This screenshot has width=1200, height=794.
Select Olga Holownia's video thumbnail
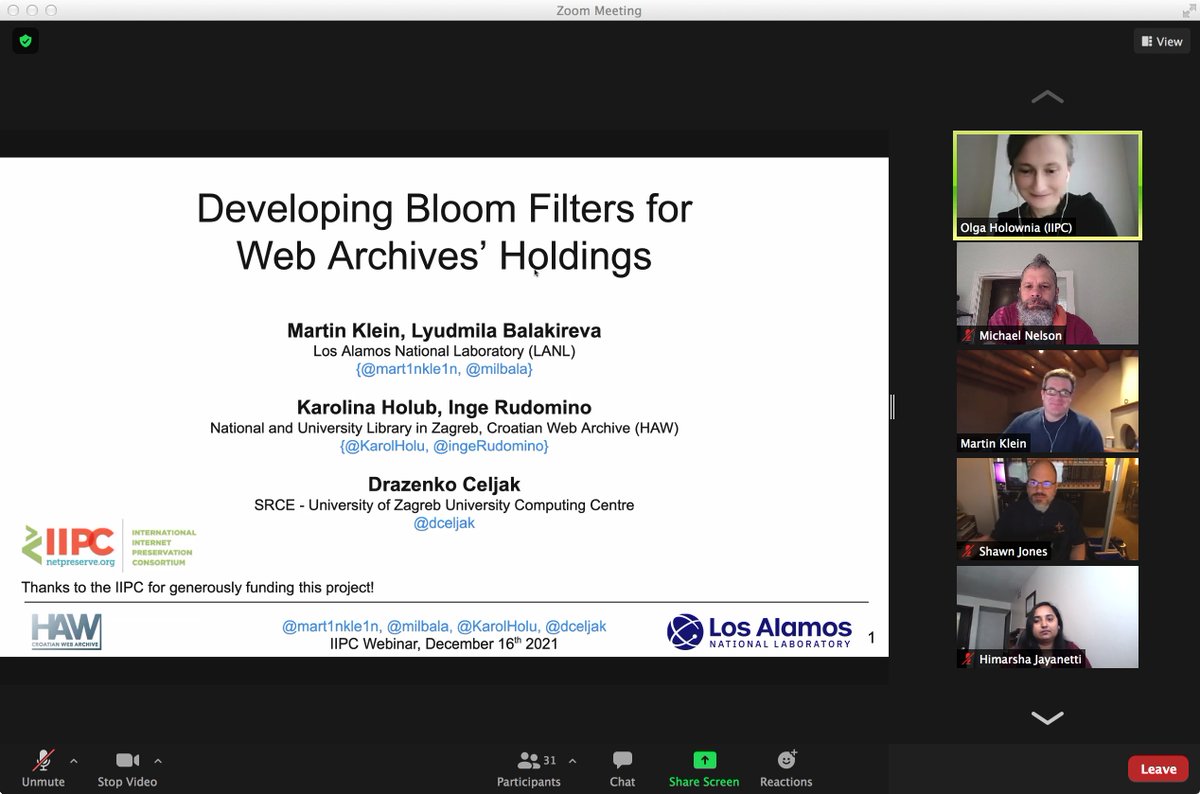(x=1047, y=186)
